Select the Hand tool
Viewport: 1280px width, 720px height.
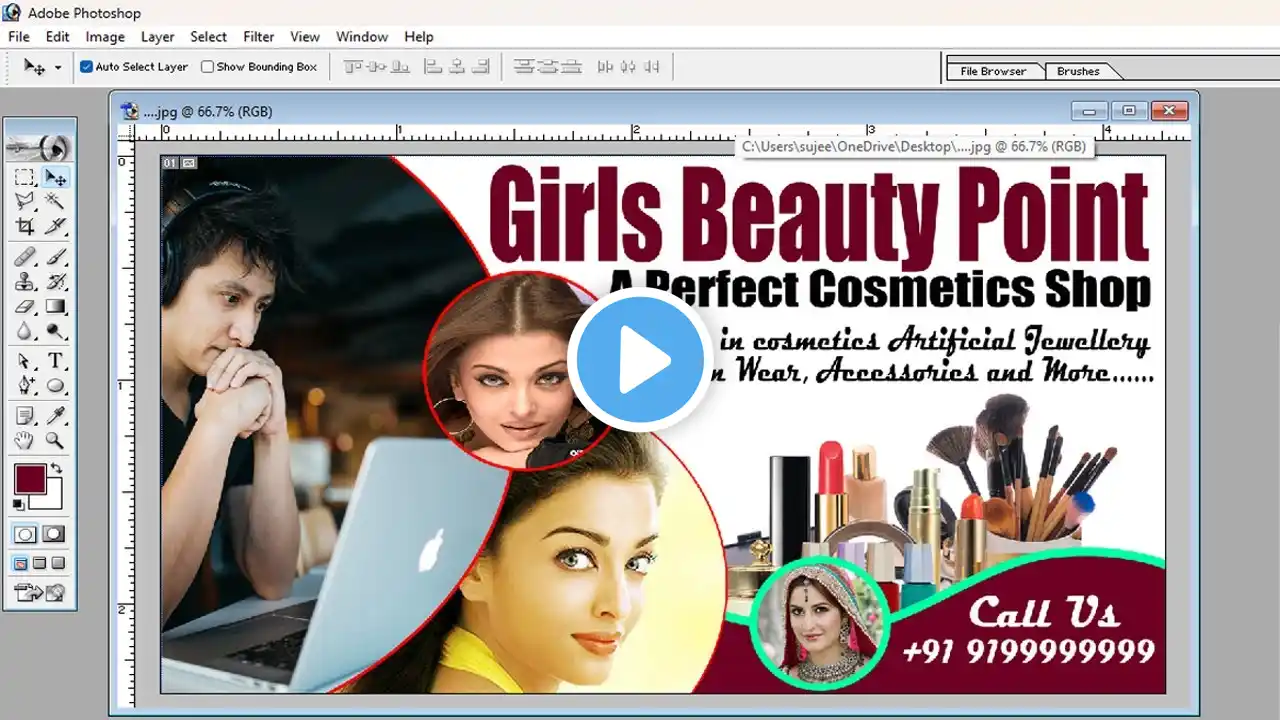coord(25,440)
